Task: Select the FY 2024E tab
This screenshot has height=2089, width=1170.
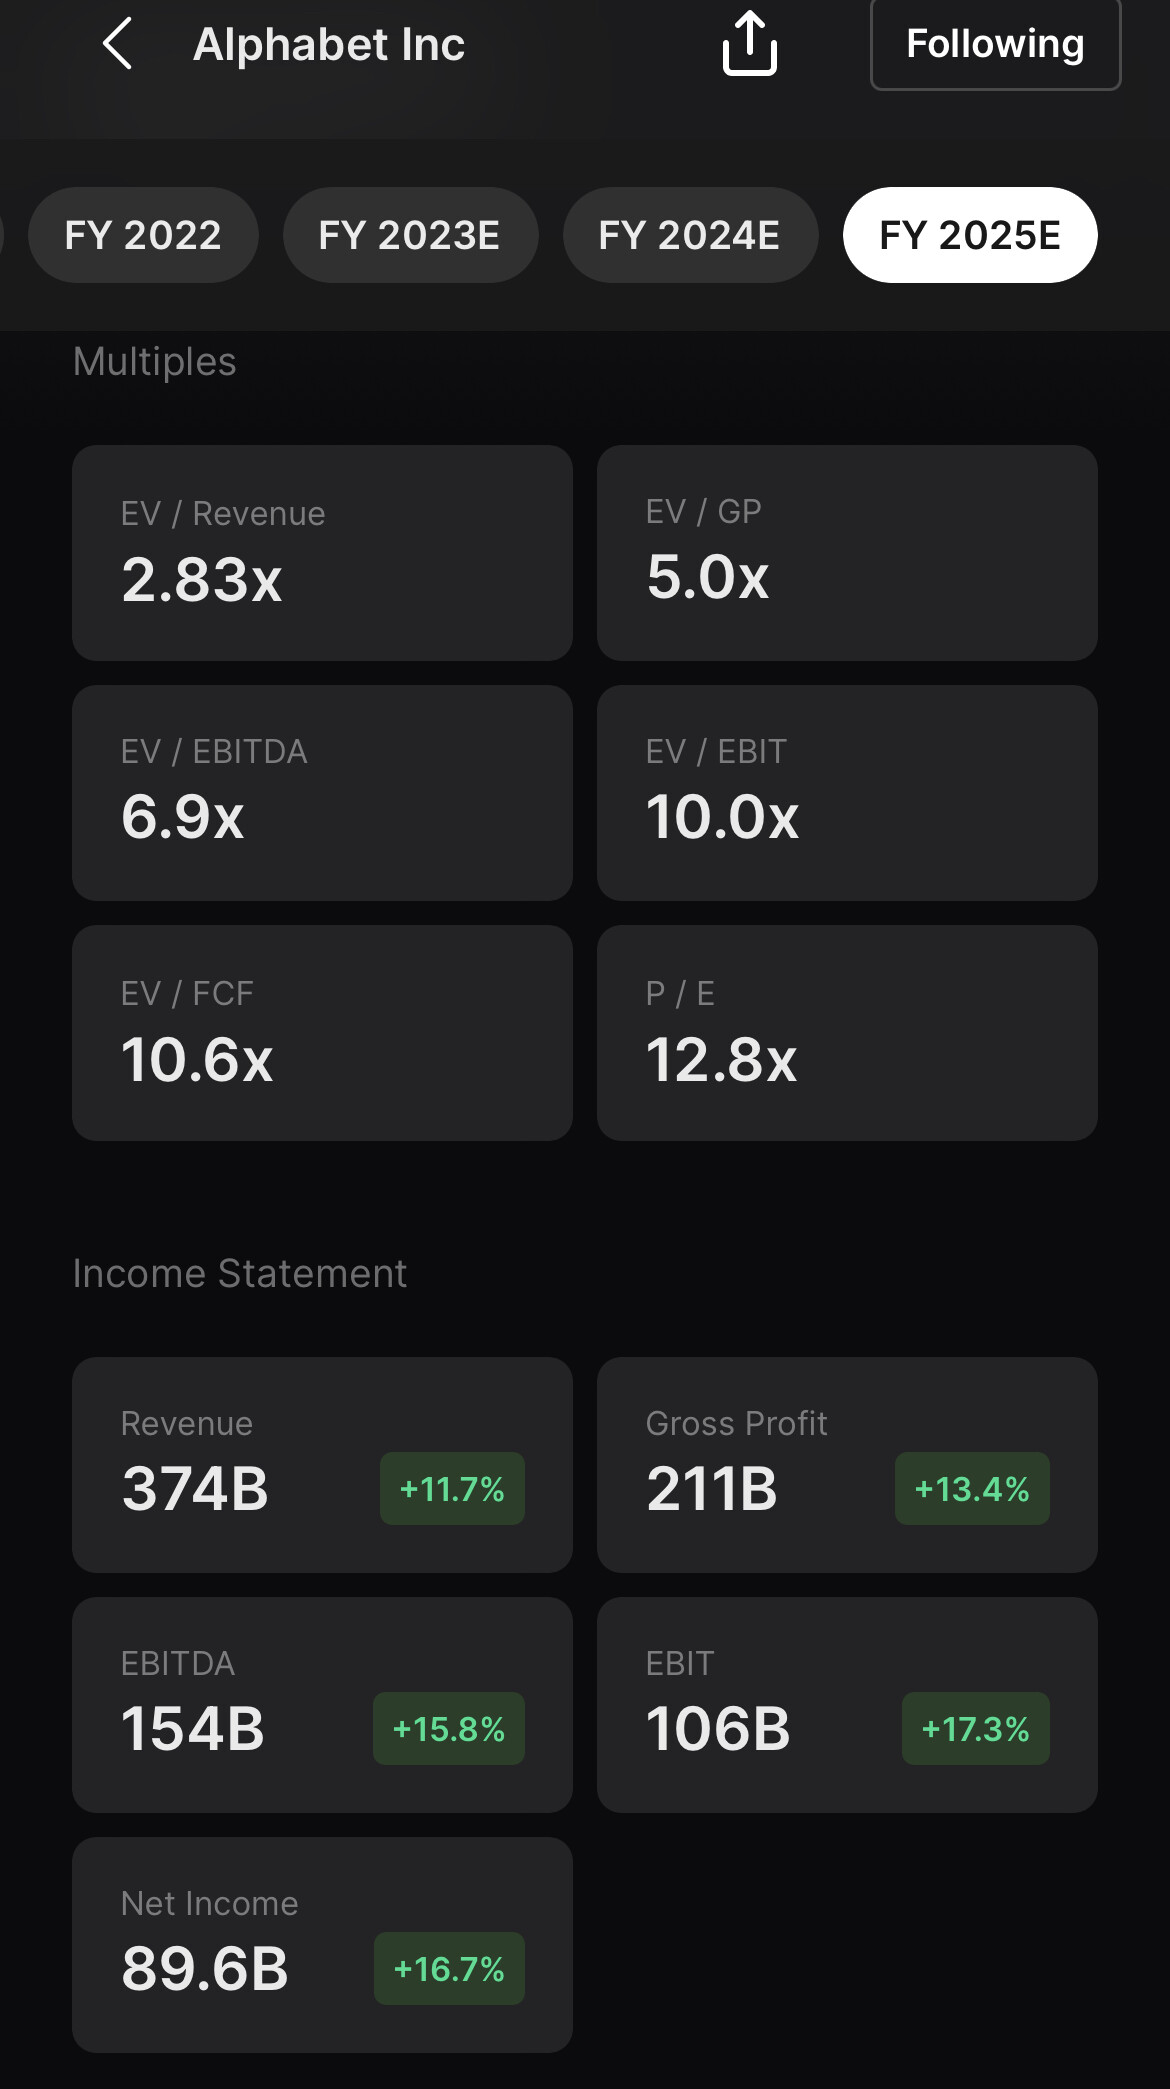Action: (690, 235)
